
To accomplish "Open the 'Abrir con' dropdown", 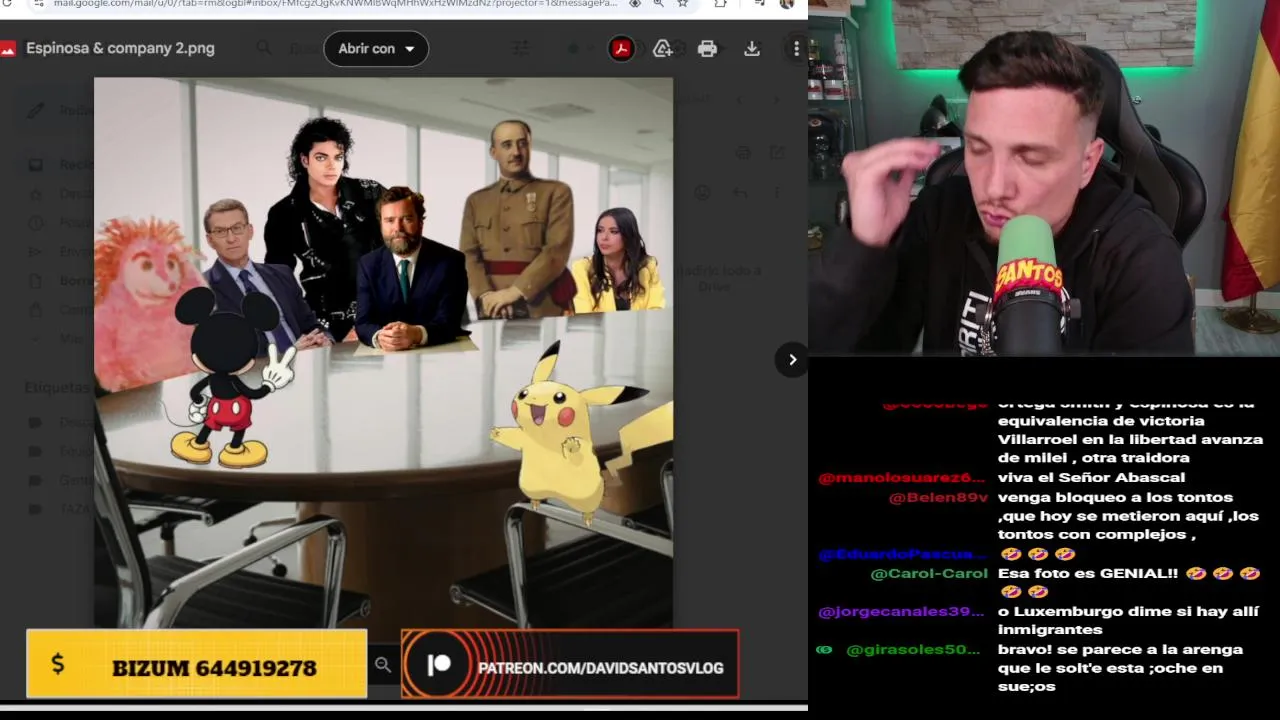I will point(376,48).
